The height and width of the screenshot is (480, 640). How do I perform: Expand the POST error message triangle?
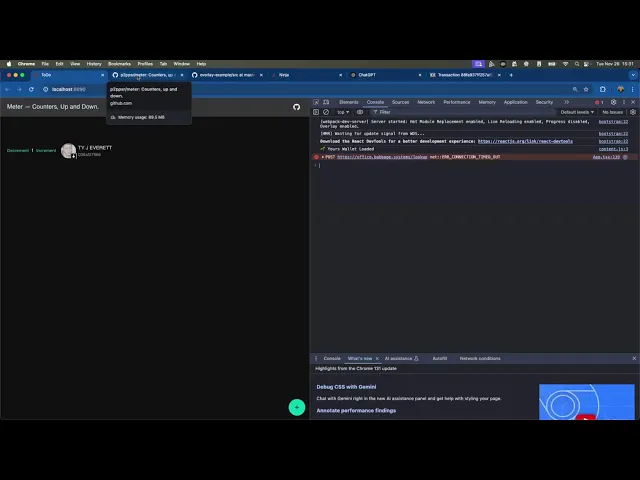coord(322,157)
